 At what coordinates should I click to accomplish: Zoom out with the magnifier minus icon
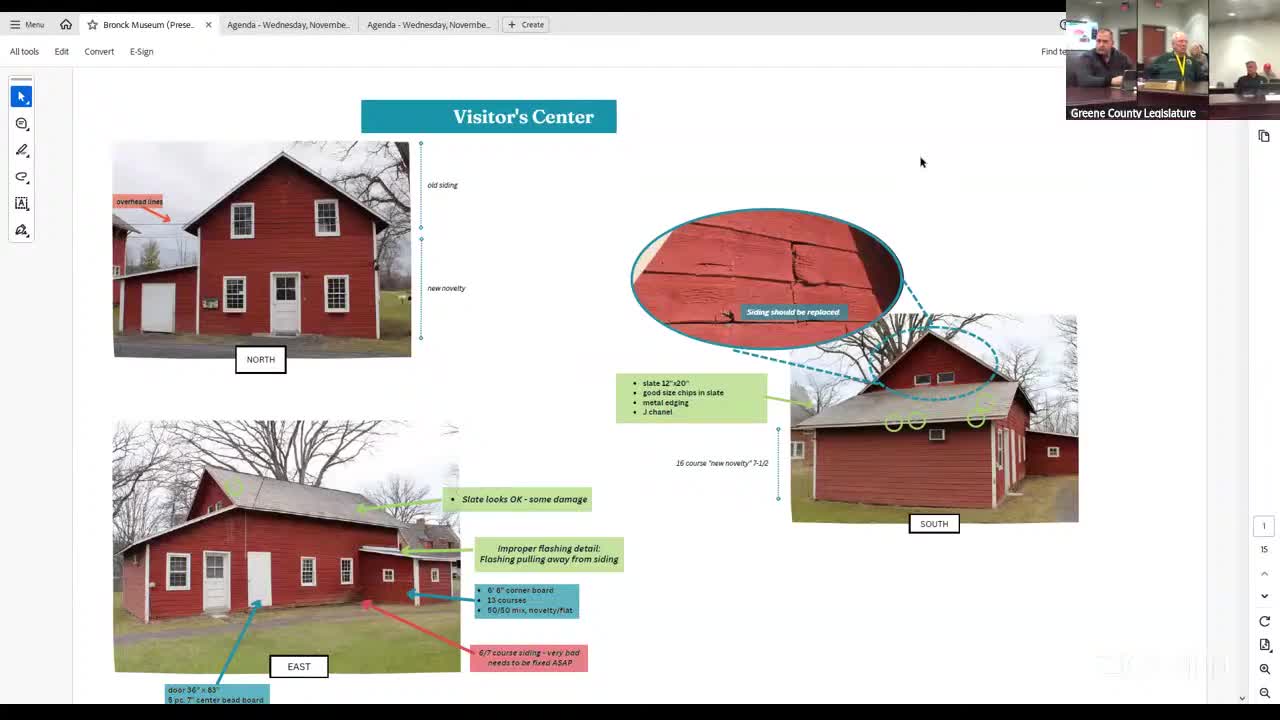click(x=1264, y=693)
